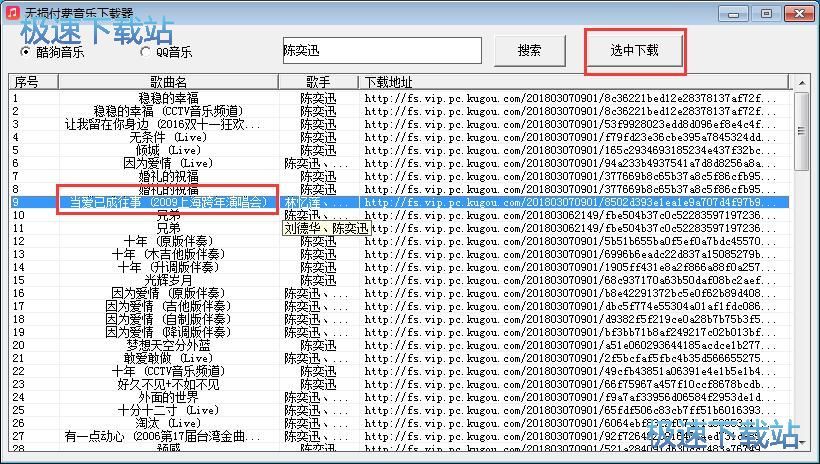Maximize the downloader window
Screen dimensions: 820x464
(766, 13)
